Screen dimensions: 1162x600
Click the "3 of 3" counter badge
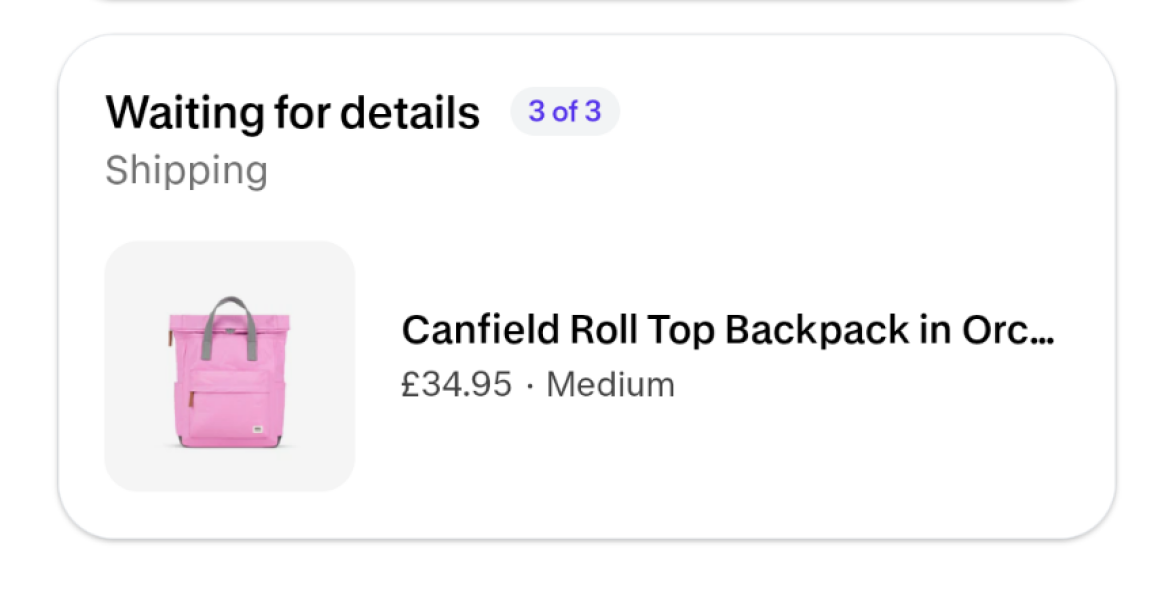tap(565, 112)
